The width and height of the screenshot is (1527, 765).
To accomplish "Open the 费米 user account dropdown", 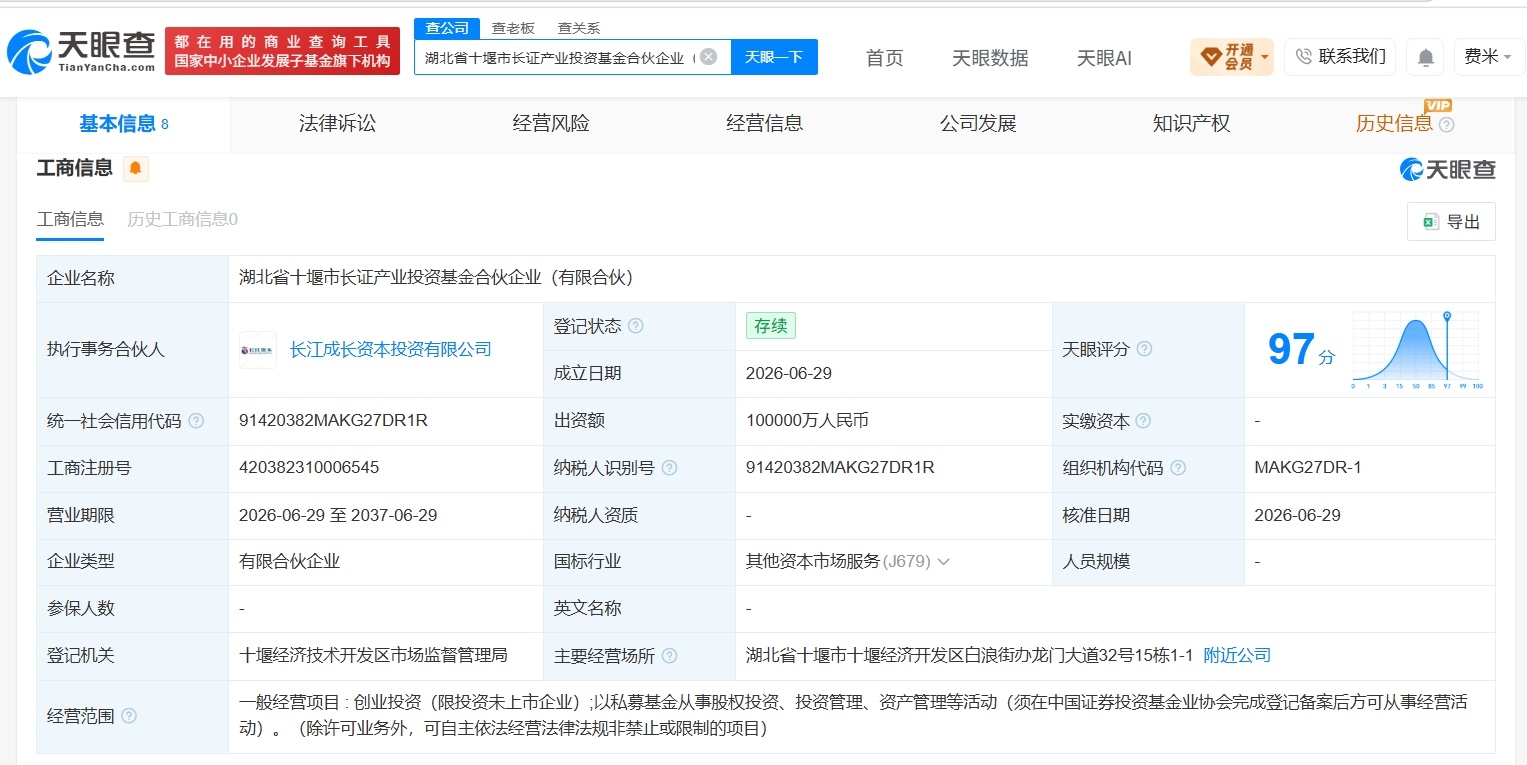I will tap(1487, 57).
